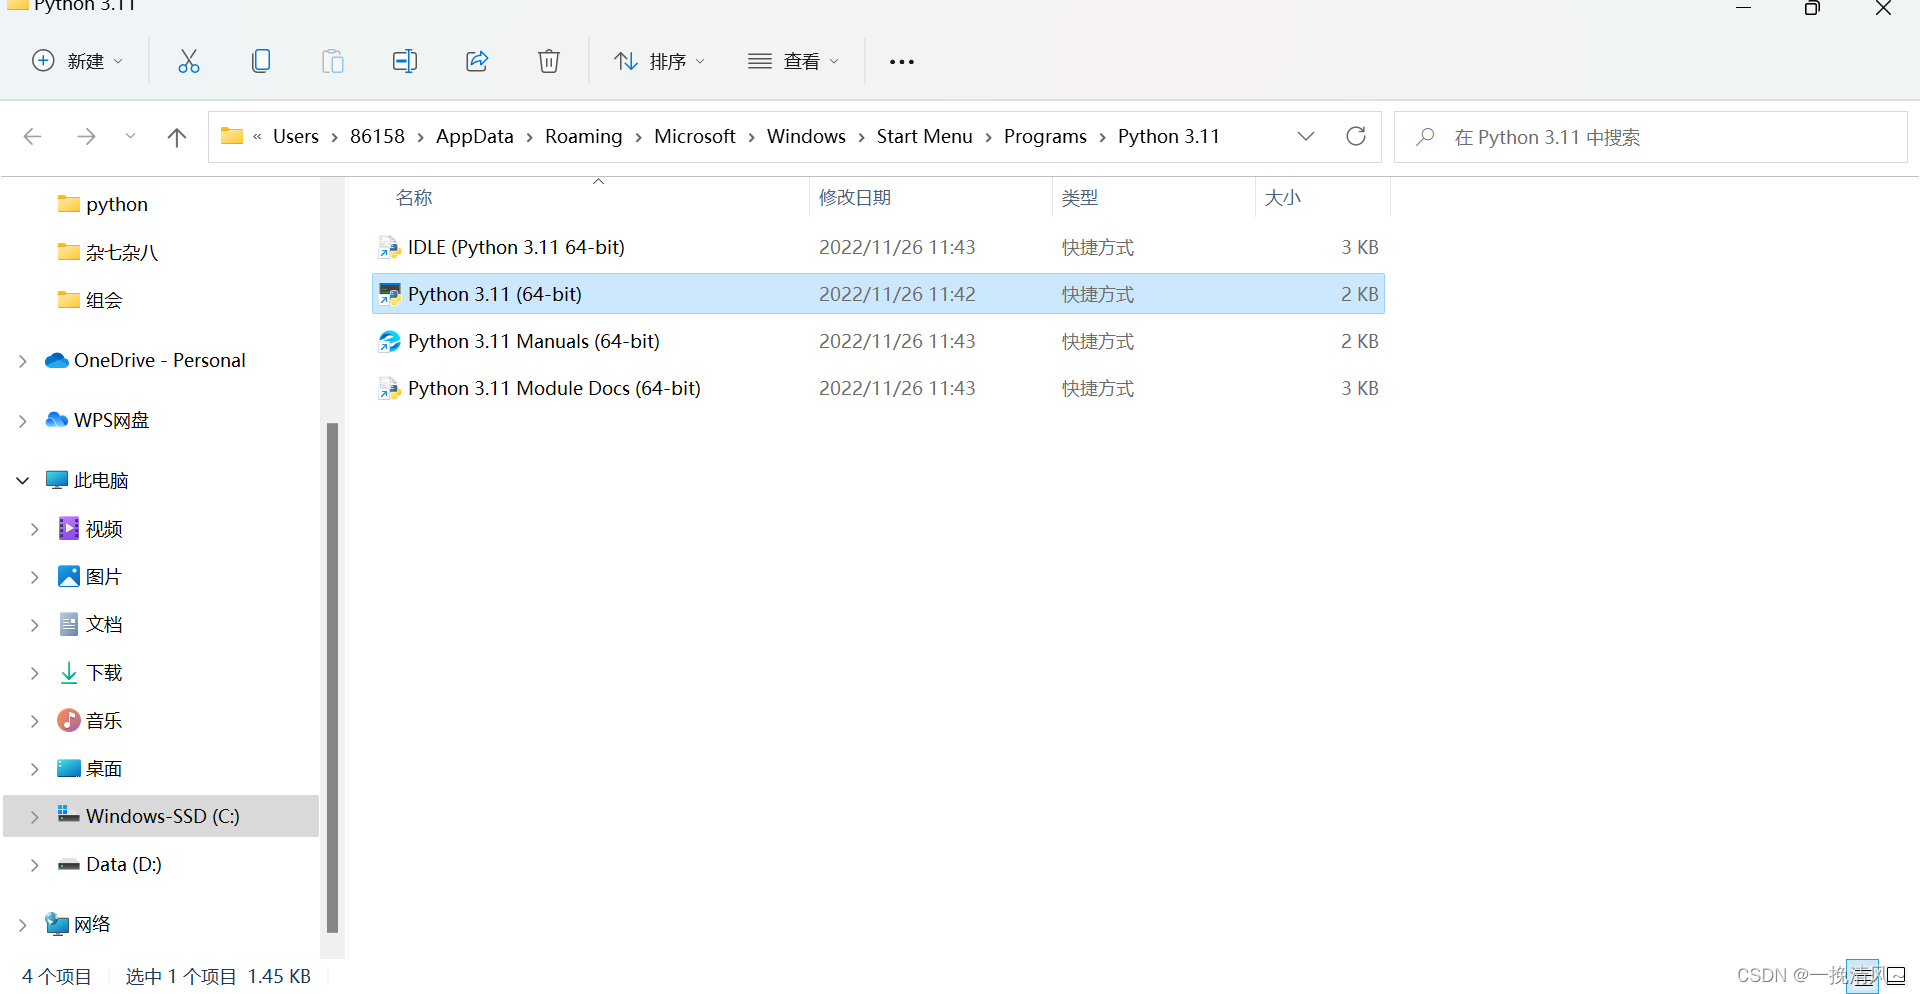Click the Share icon in the toolbar
1920x994 pixels.
coord(477,61)
